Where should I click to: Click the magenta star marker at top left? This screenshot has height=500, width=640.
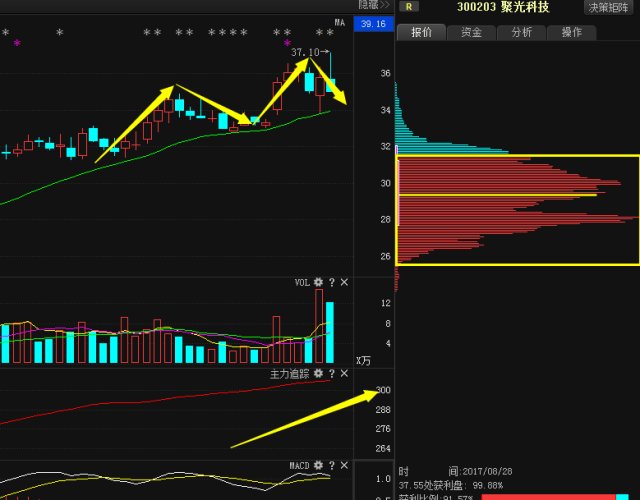pyautogui.click(x=17, y=42)
